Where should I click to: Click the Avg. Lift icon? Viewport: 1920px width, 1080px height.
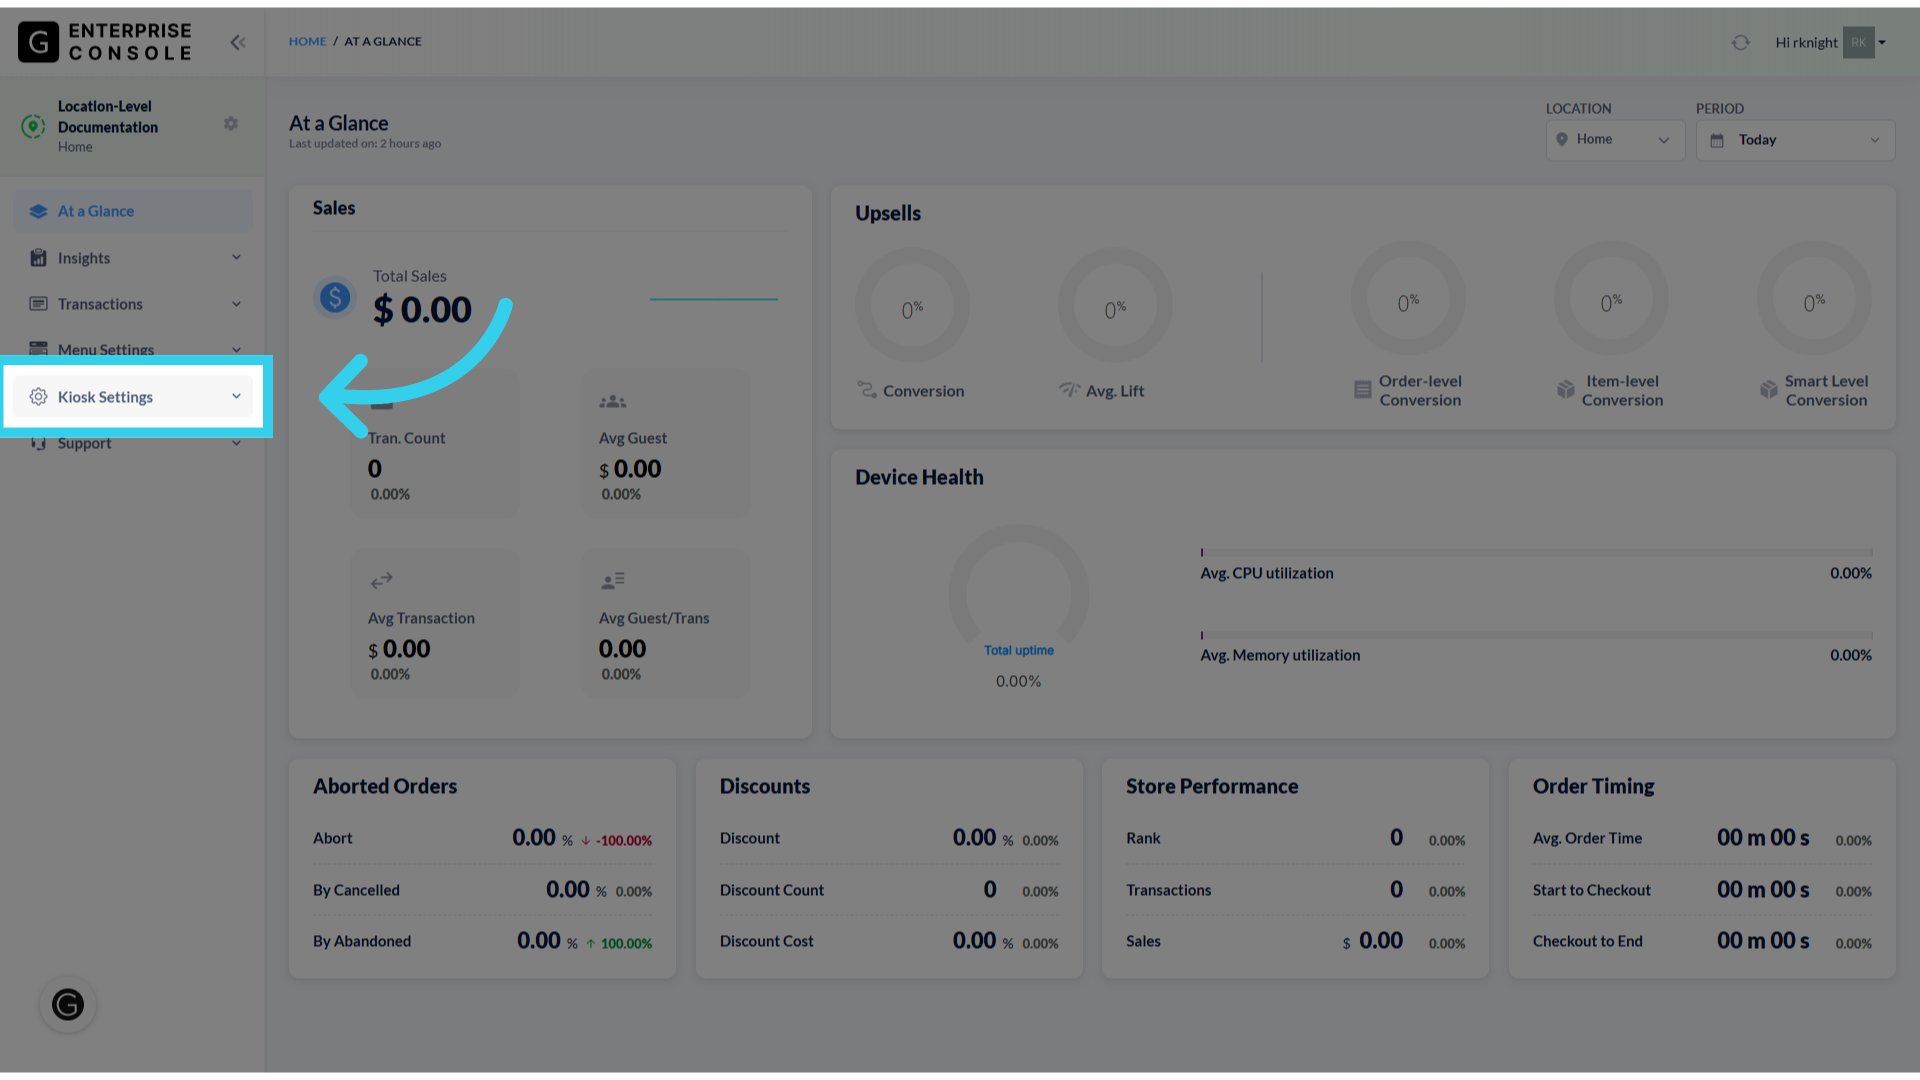[1070, 390]
